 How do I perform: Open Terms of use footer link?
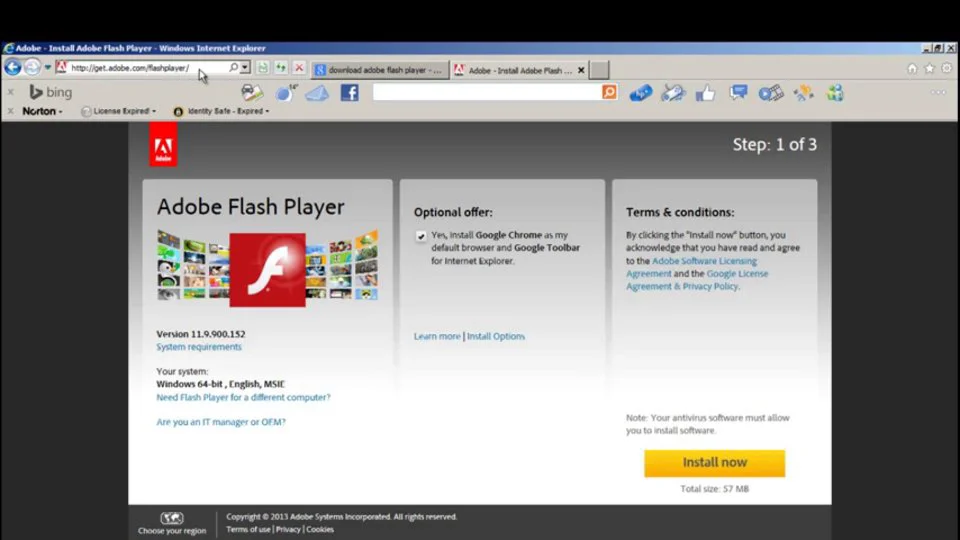pos(248,529)
